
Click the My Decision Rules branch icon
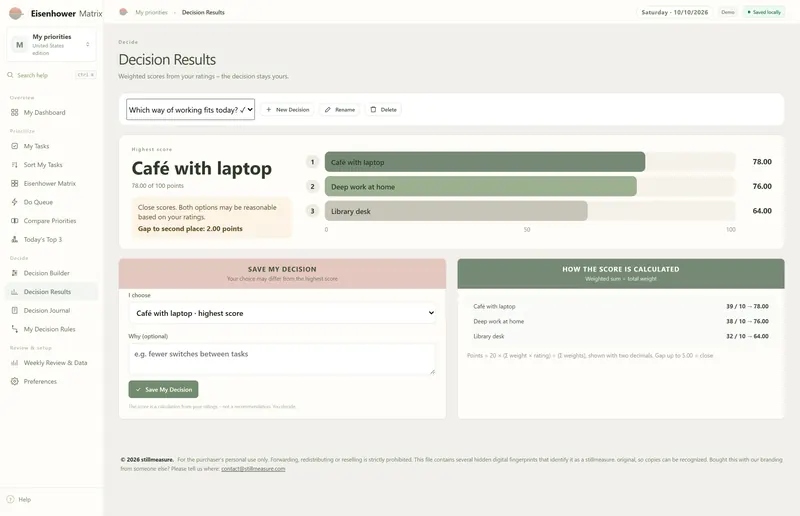(14, 329)
